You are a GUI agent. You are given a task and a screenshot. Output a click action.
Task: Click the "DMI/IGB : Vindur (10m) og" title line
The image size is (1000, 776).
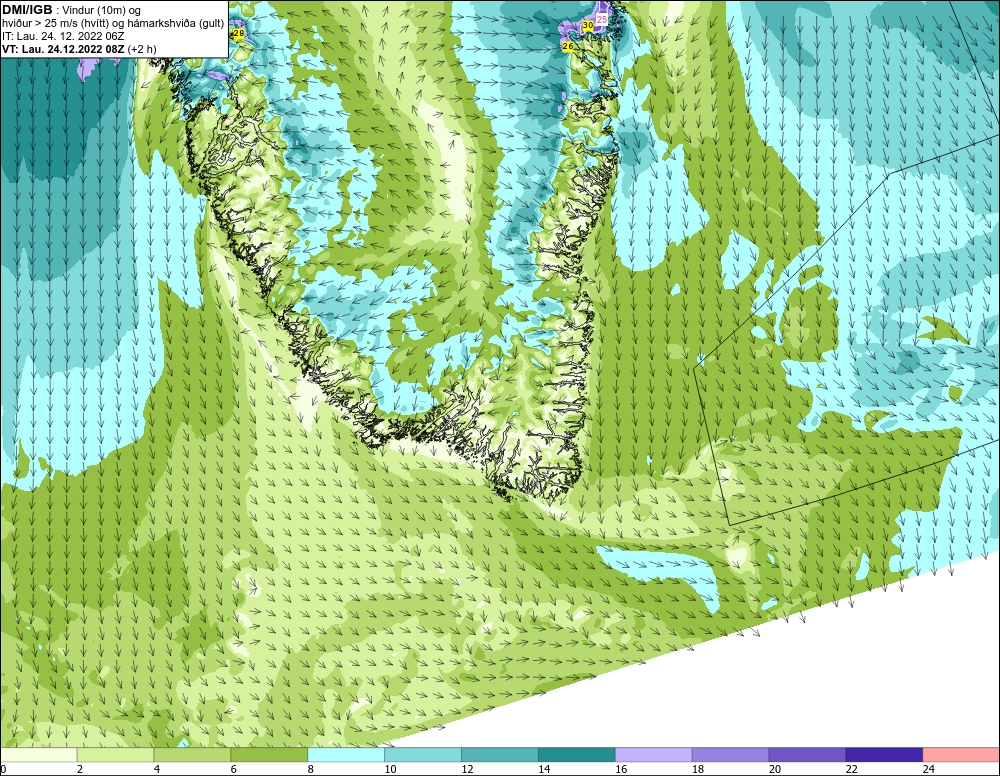tap(72, 10)
